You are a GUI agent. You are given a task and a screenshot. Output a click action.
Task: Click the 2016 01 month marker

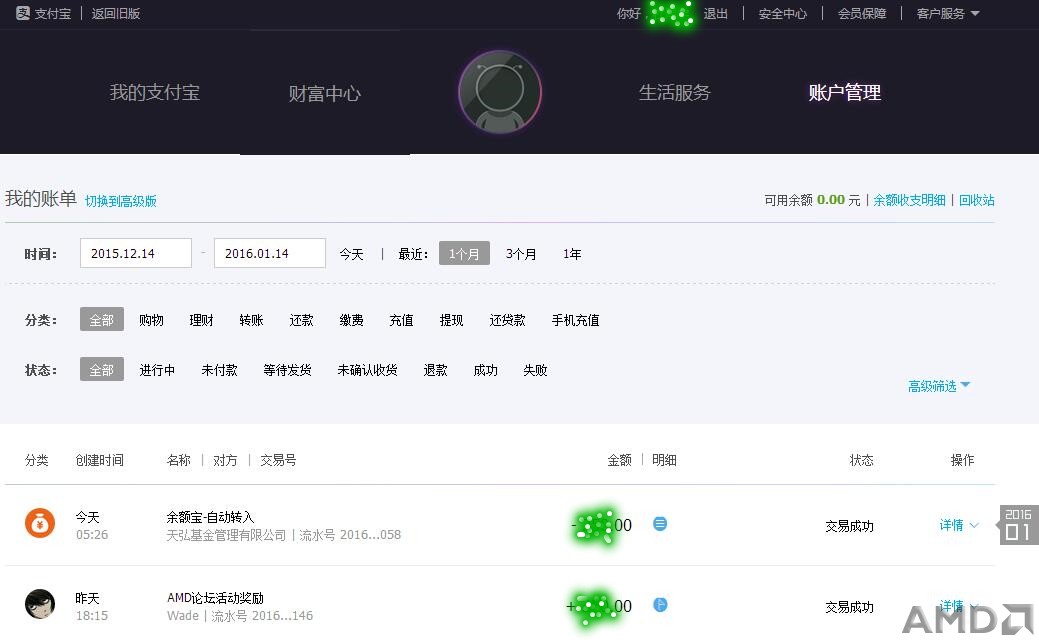(x=1018, y=525)
